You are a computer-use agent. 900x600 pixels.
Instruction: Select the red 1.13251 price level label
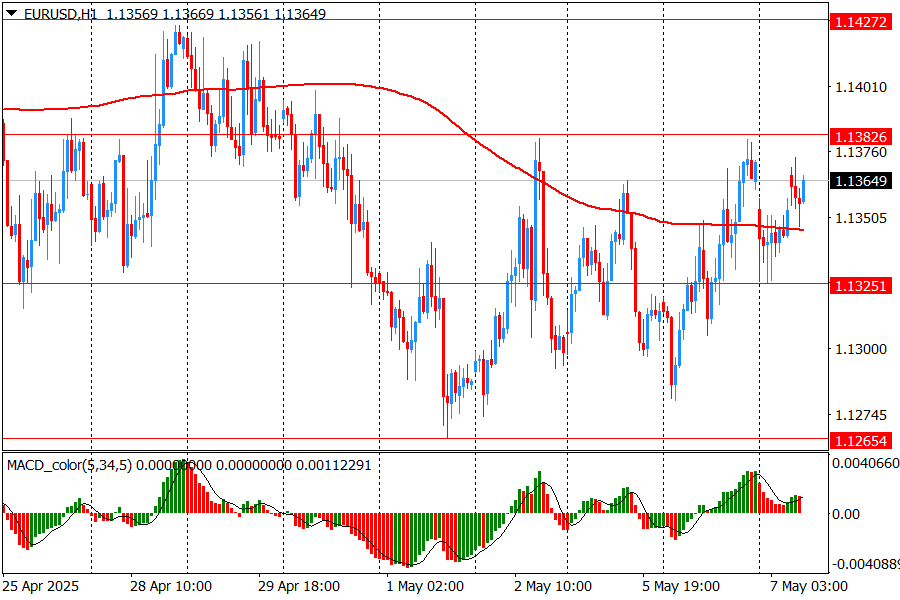click(x=860, y=285)
